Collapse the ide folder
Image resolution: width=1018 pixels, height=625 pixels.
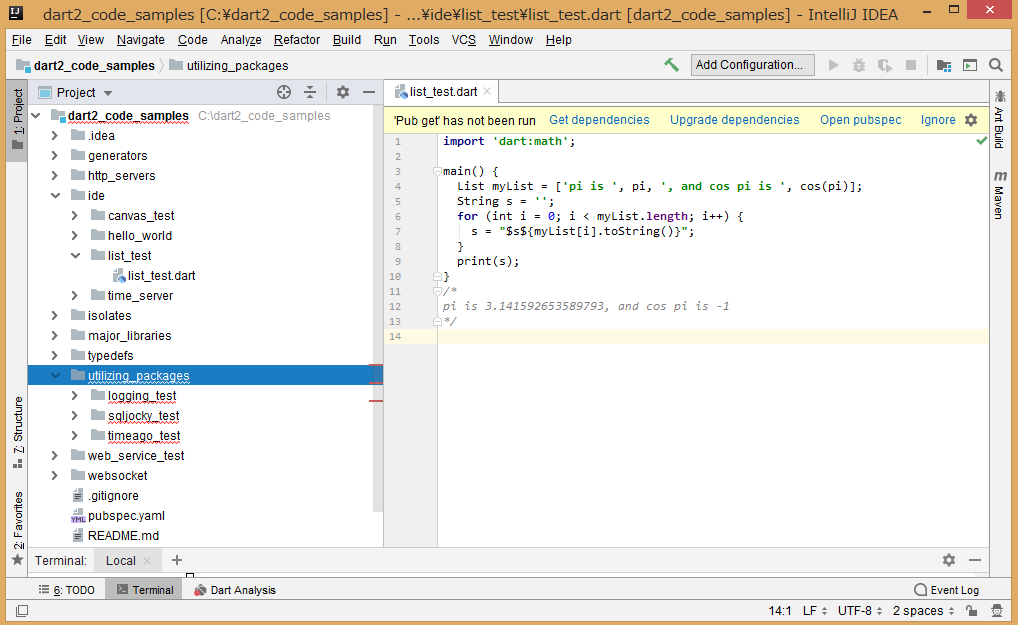coord(55,195)
